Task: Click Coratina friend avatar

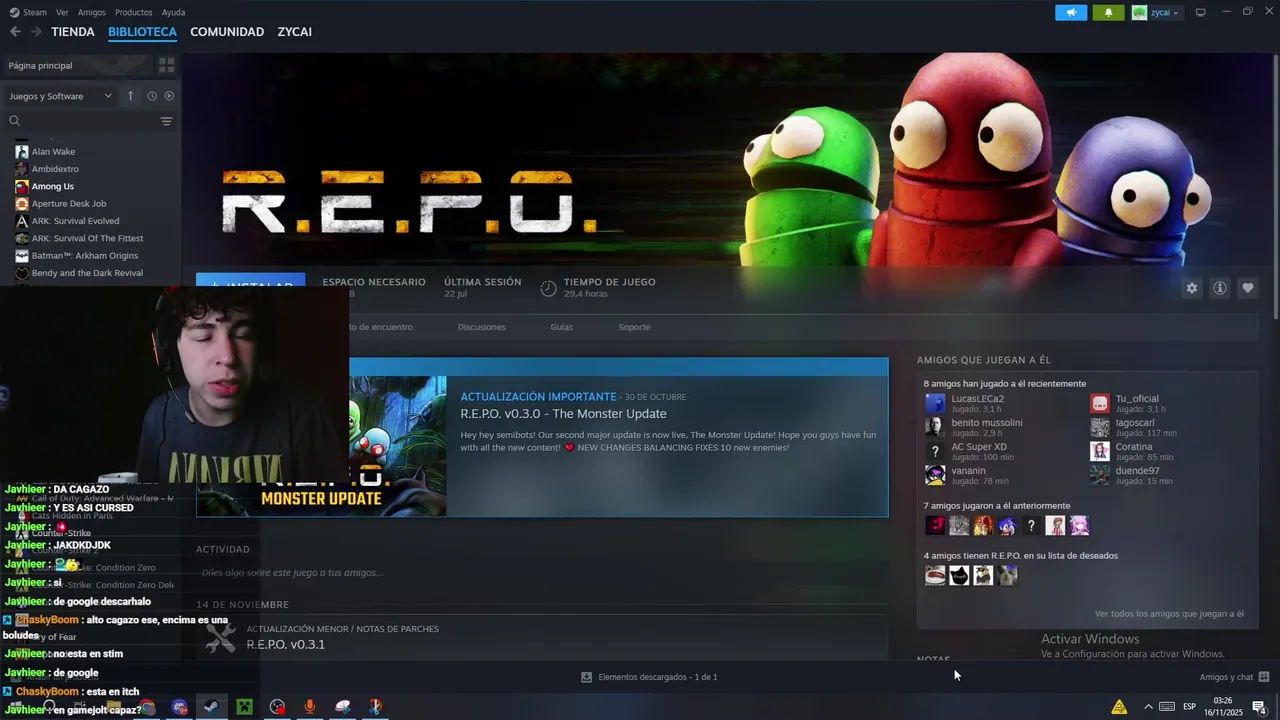Action: click(x=1100, y=451)
